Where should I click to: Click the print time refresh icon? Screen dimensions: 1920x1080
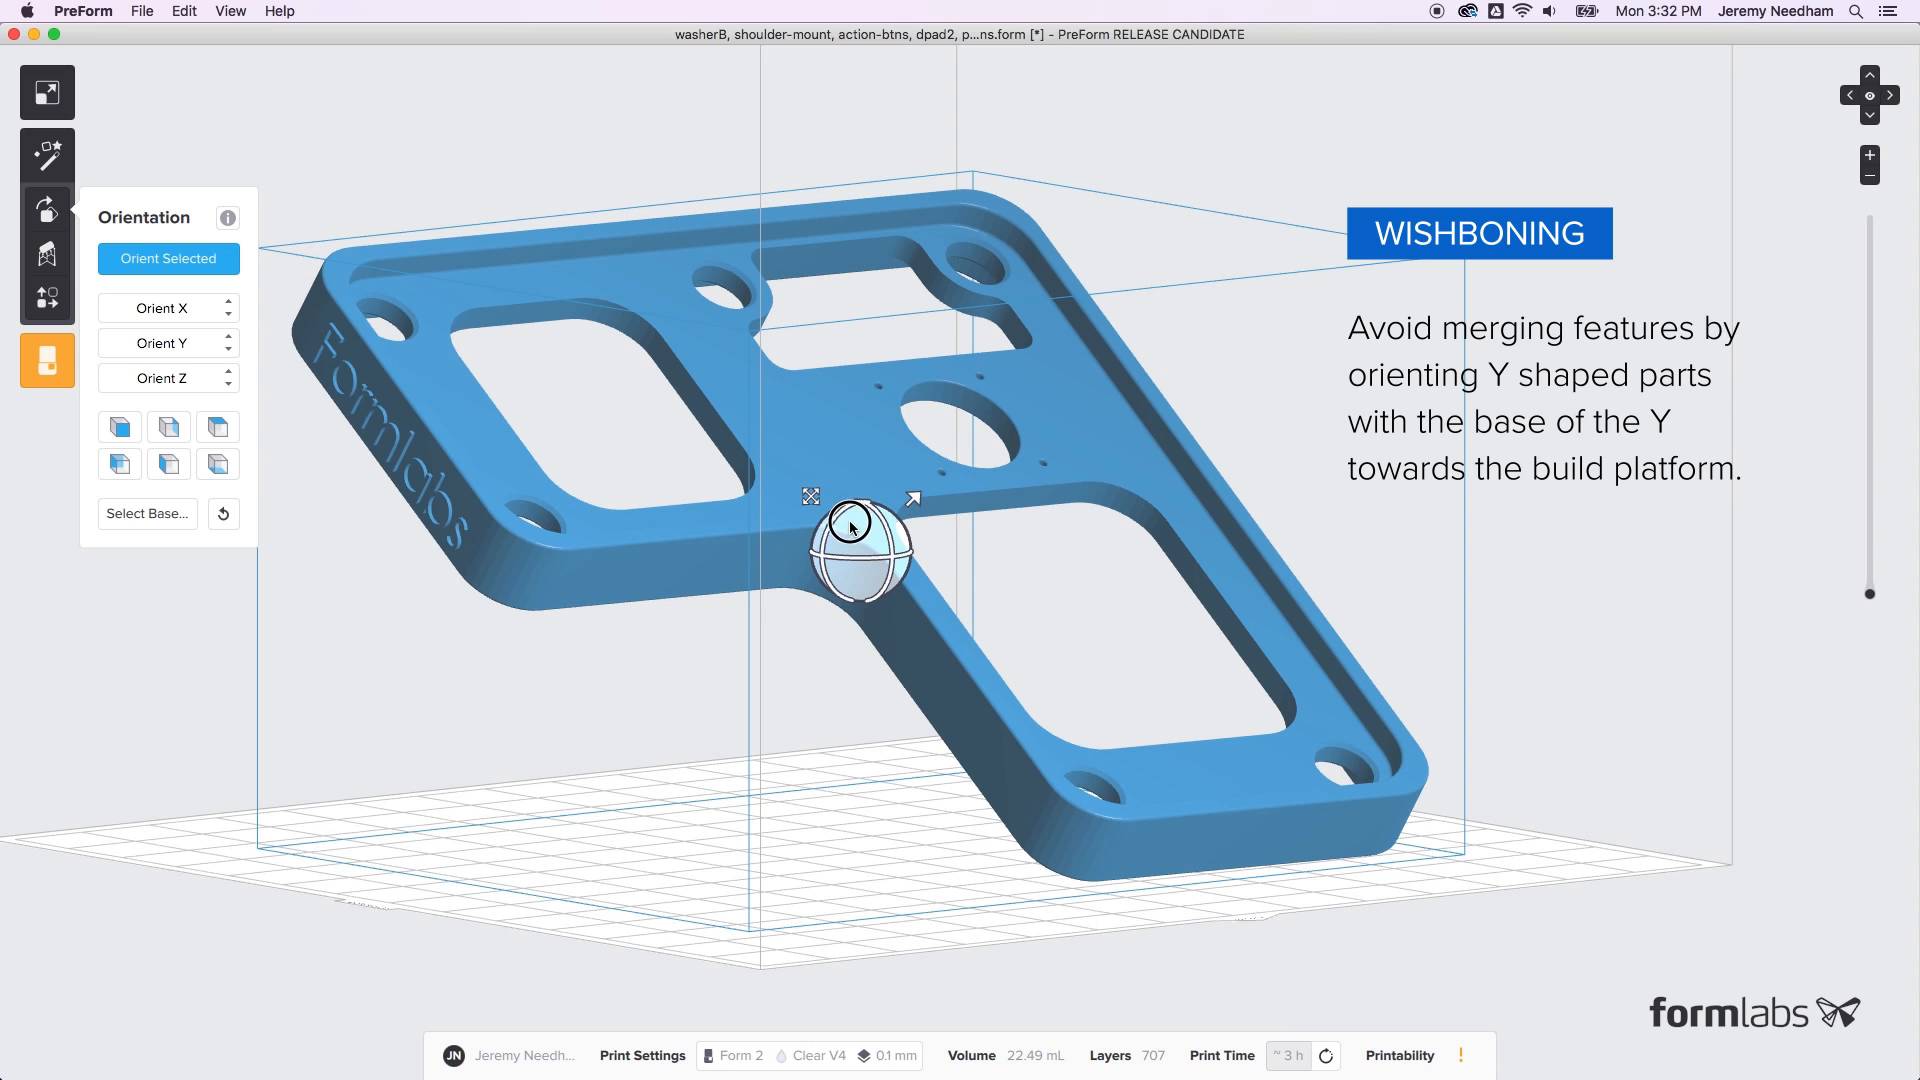click(1326, 1056)
